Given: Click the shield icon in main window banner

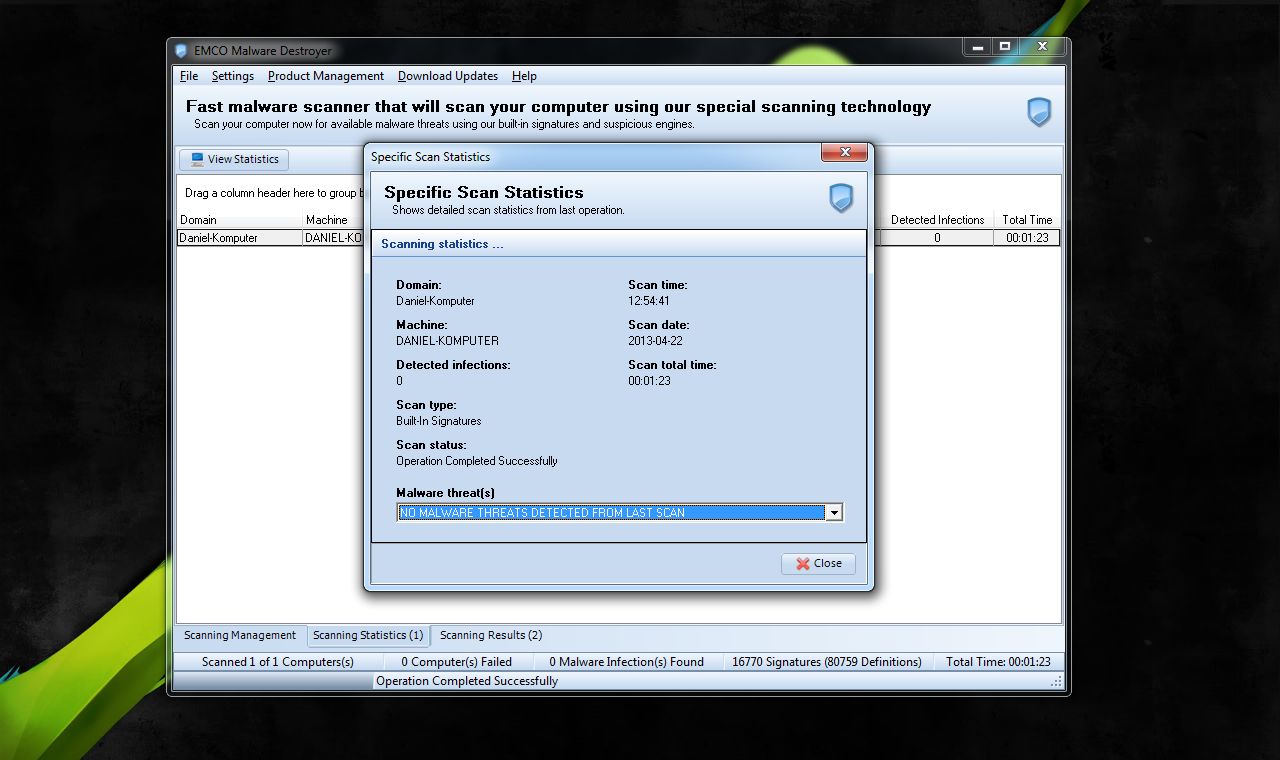Looking at the screenshot, I should (1039, 112).
